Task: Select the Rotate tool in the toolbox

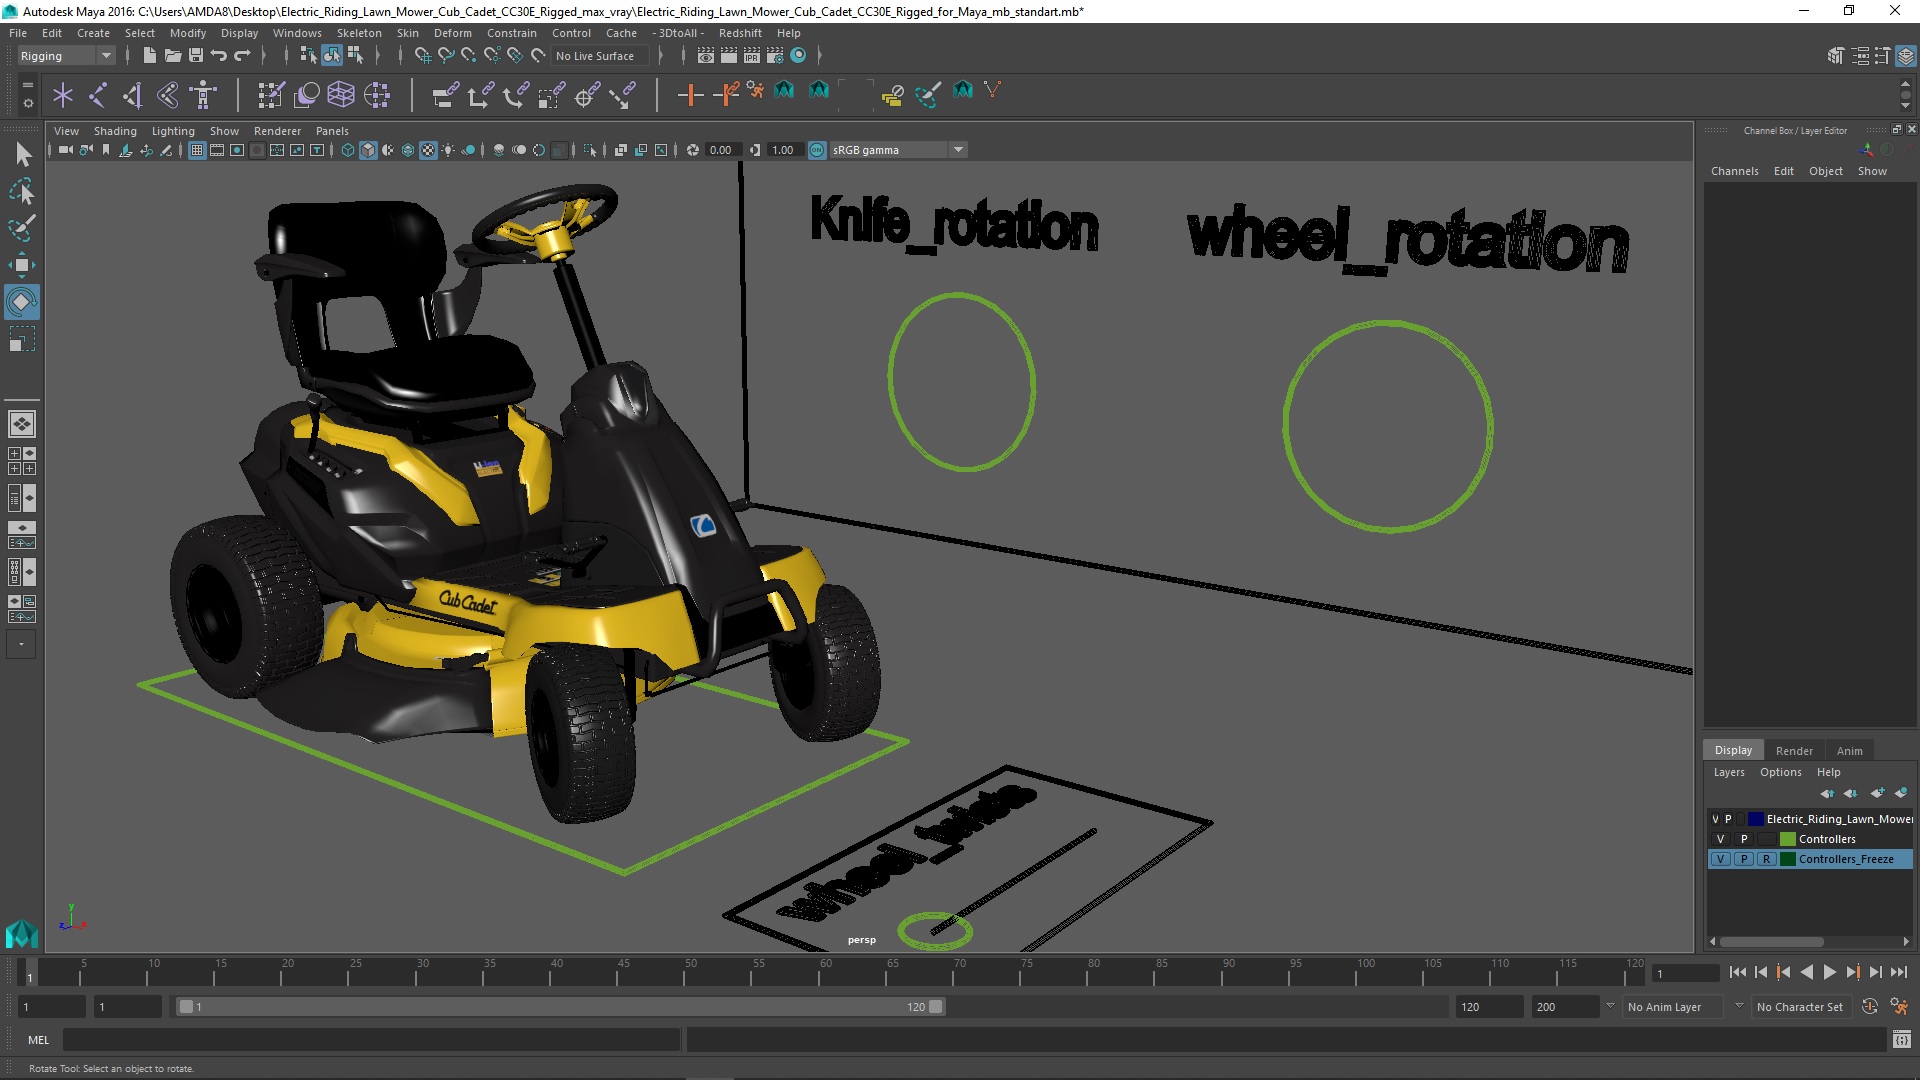Action: (x=21, y=302)
